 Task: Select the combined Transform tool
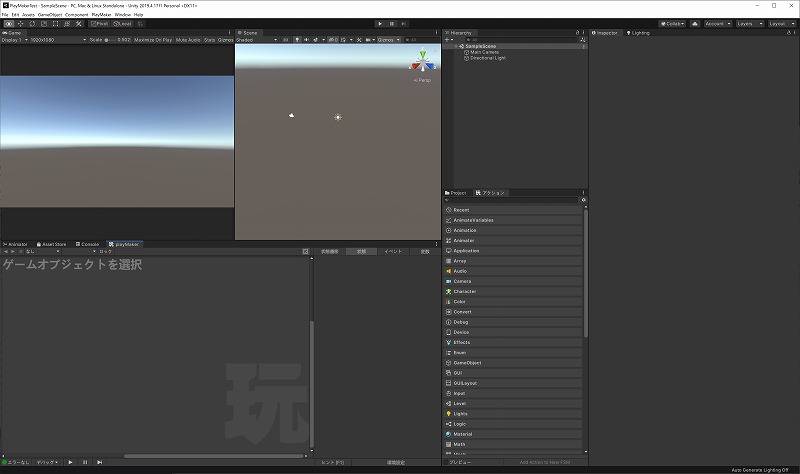(67, 23)
